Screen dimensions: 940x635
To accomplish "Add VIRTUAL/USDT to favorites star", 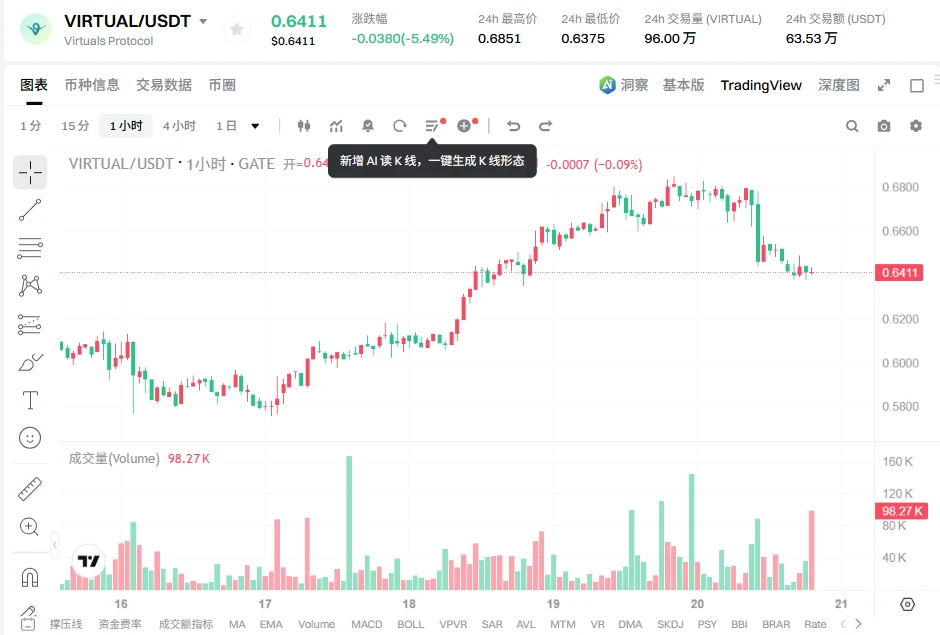I will click(x=237, y=29).
